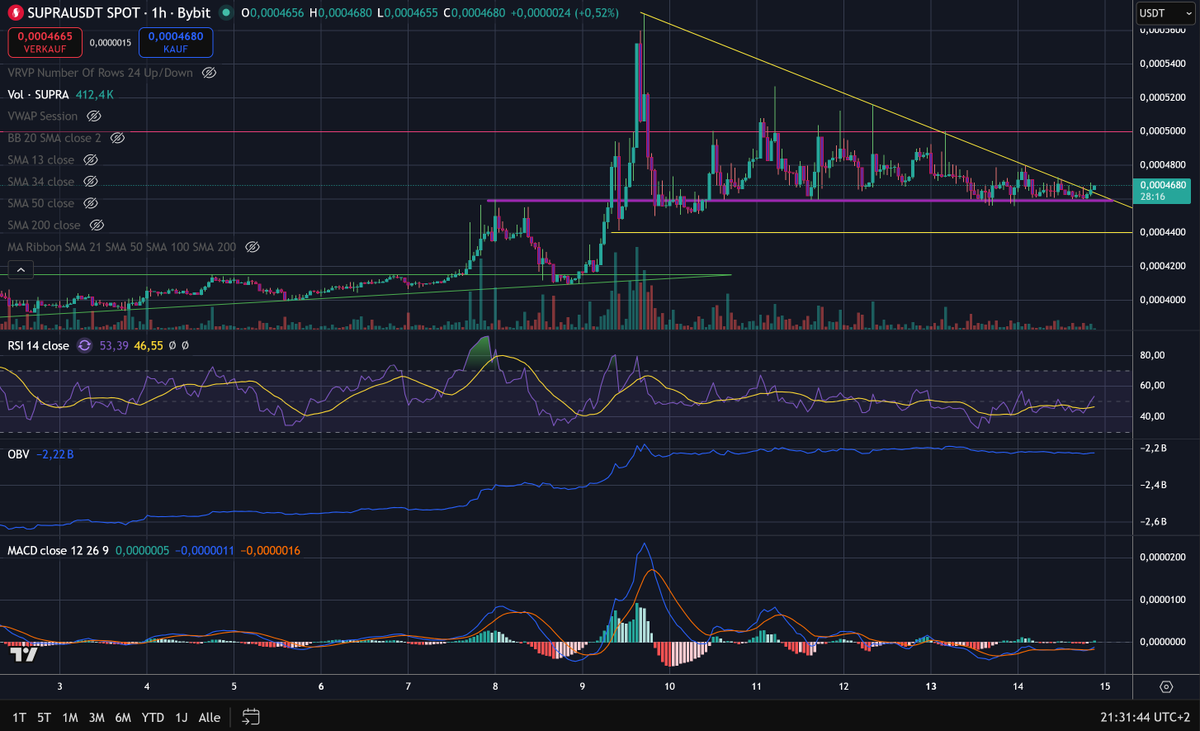Toggle visibility of the MA Ribbon indicator

click(x=253, y=246)
